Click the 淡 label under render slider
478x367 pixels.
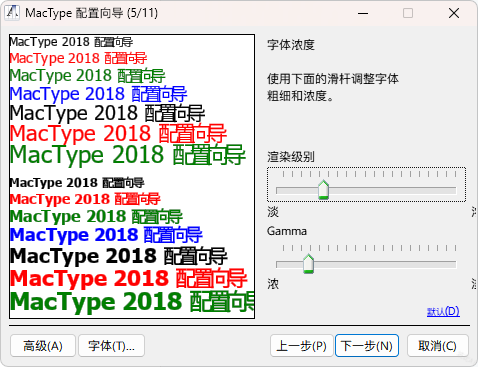(x=273, y=212)
